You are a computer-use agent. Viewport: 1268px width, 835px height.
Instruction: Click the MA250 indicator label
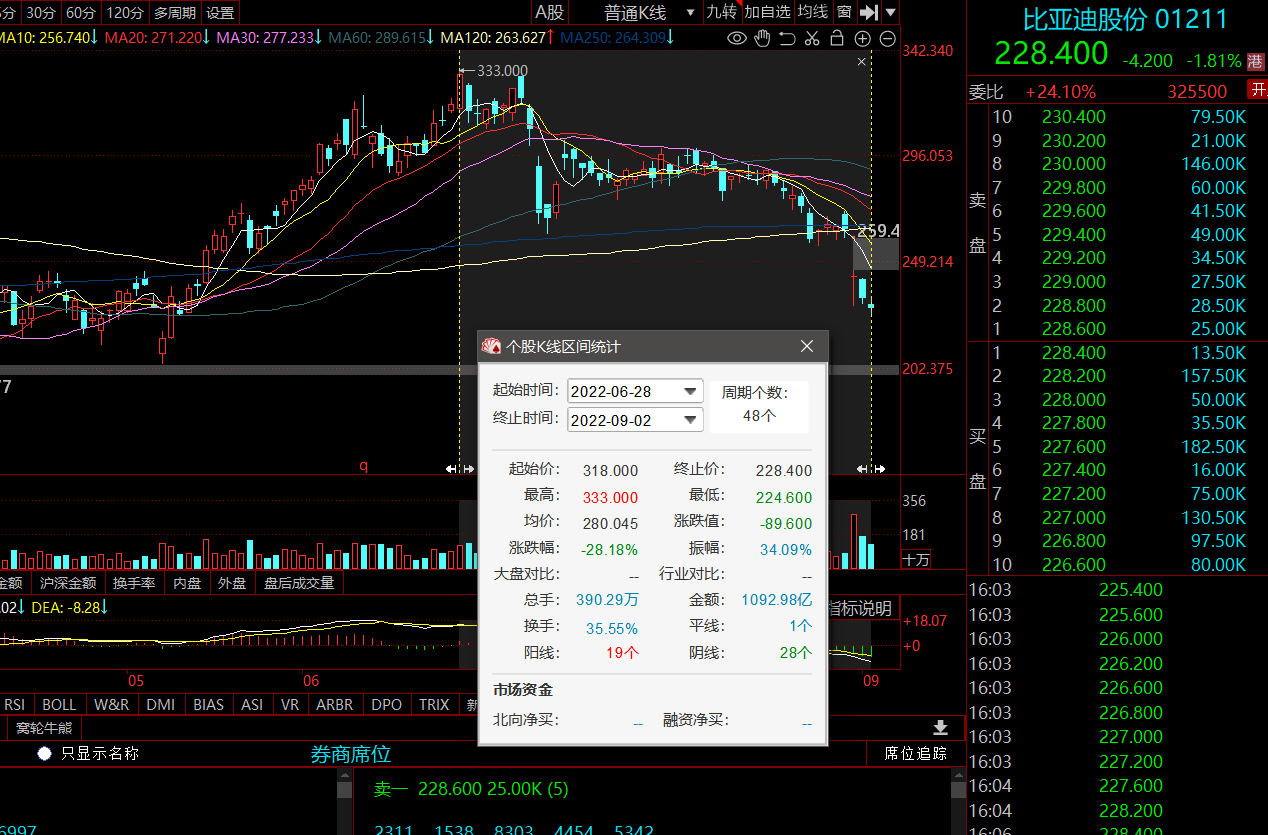click(618, 38)
